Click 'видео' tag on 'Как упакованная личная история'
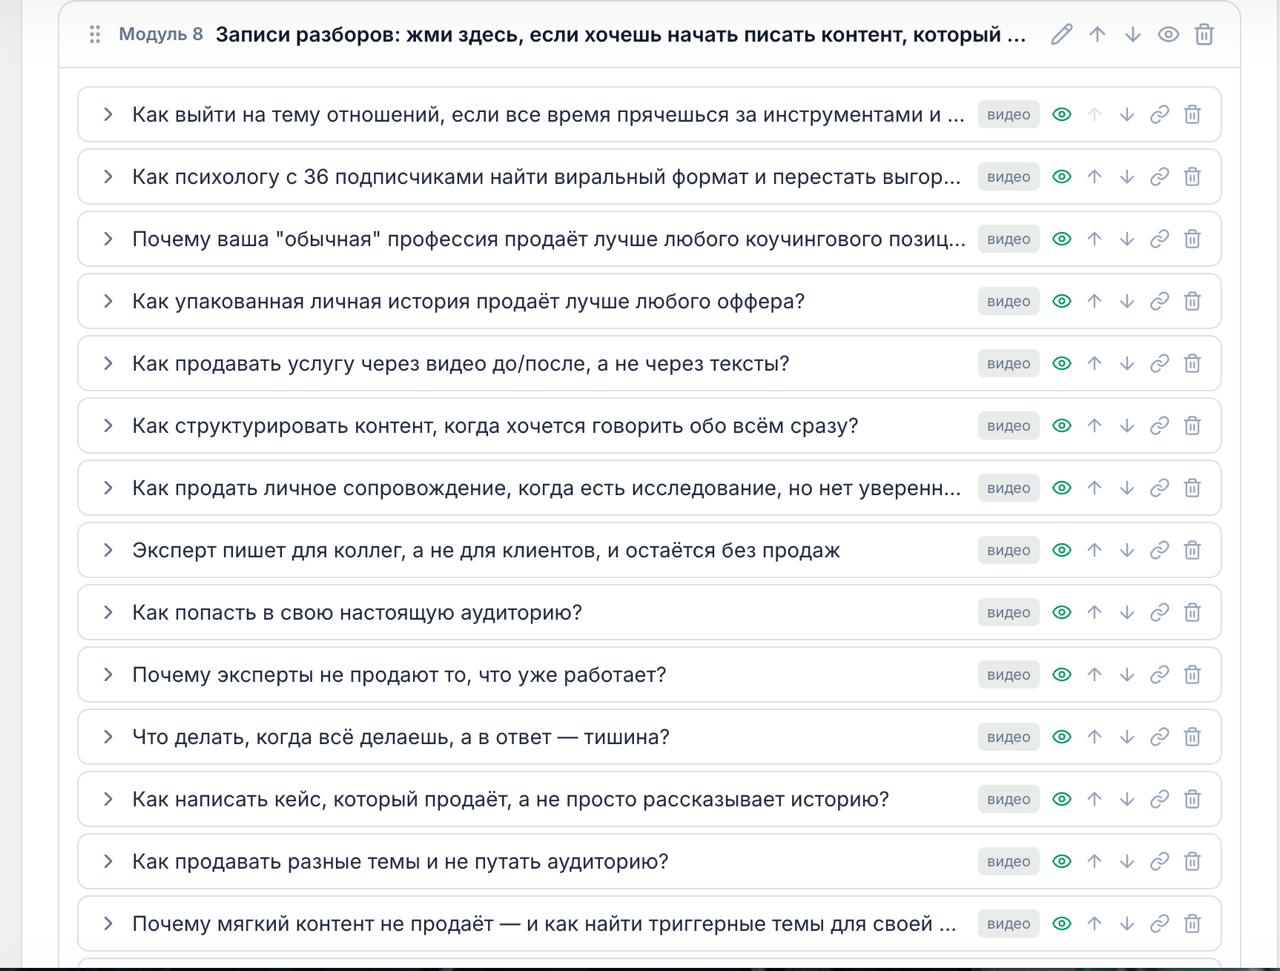This screenshot has width=1280, height=971. (1008, 301)
